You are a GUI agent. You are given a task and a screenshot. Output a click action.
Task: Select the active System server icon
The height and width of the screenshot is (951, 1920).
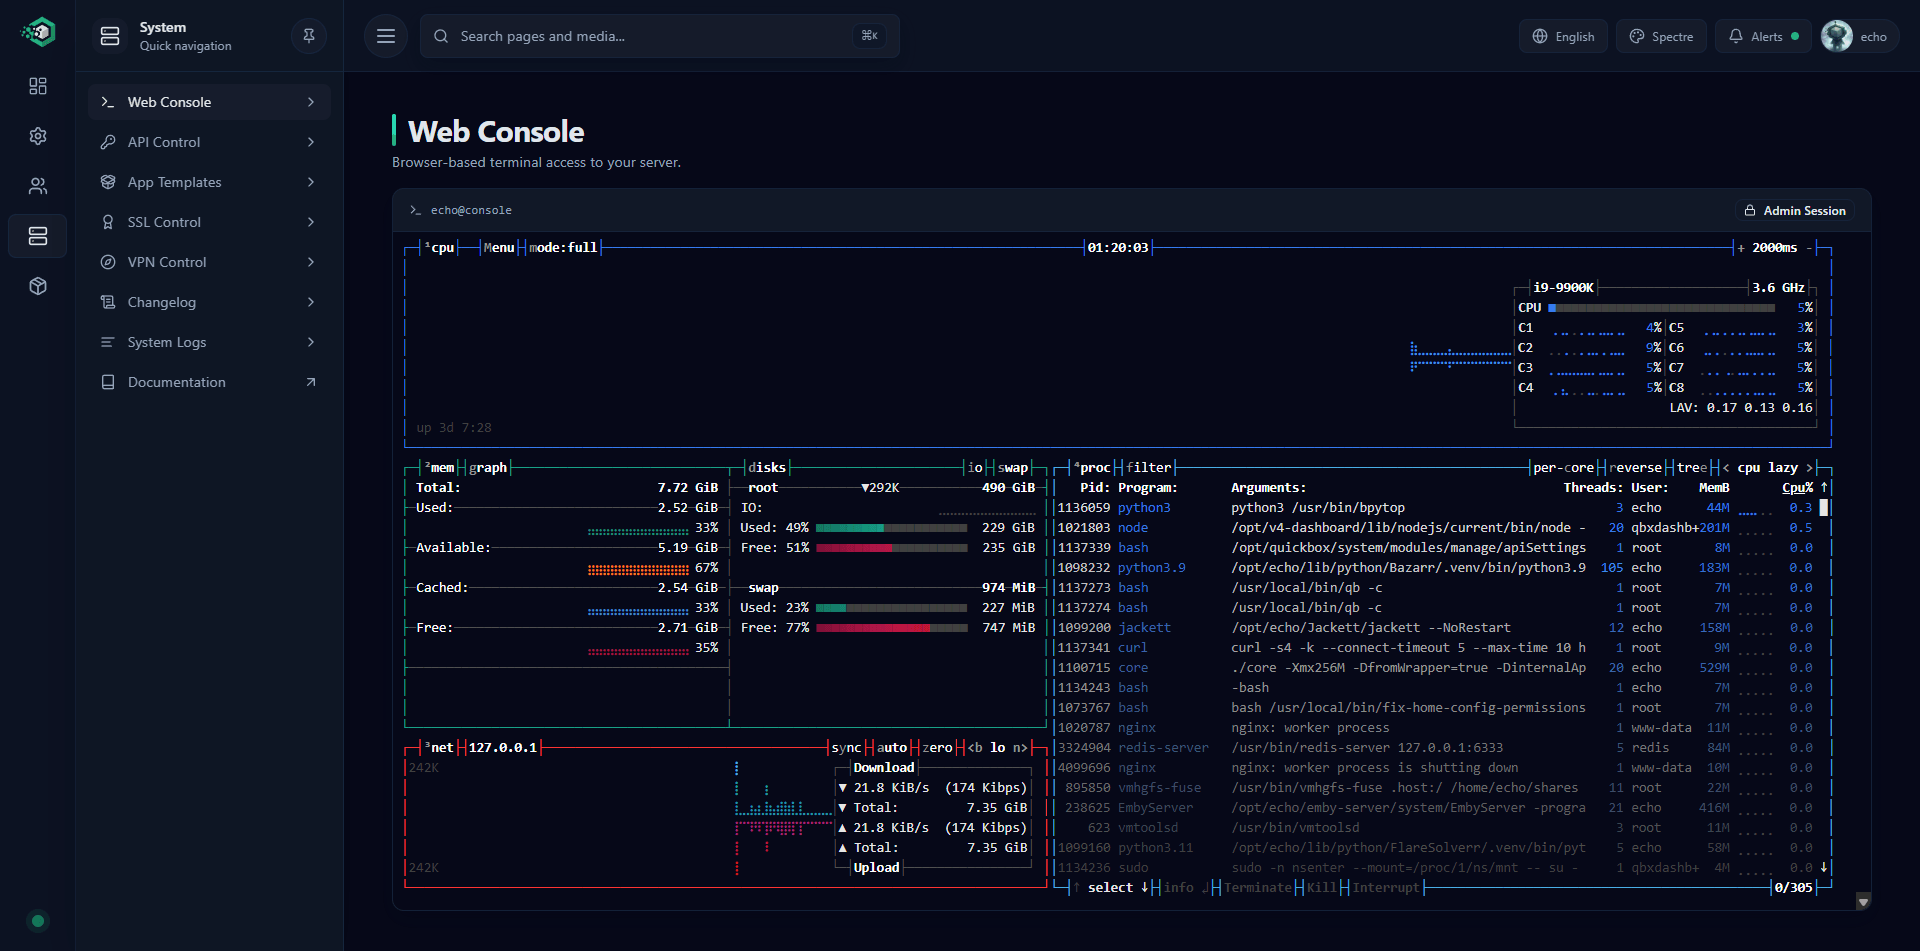point(38,236)
